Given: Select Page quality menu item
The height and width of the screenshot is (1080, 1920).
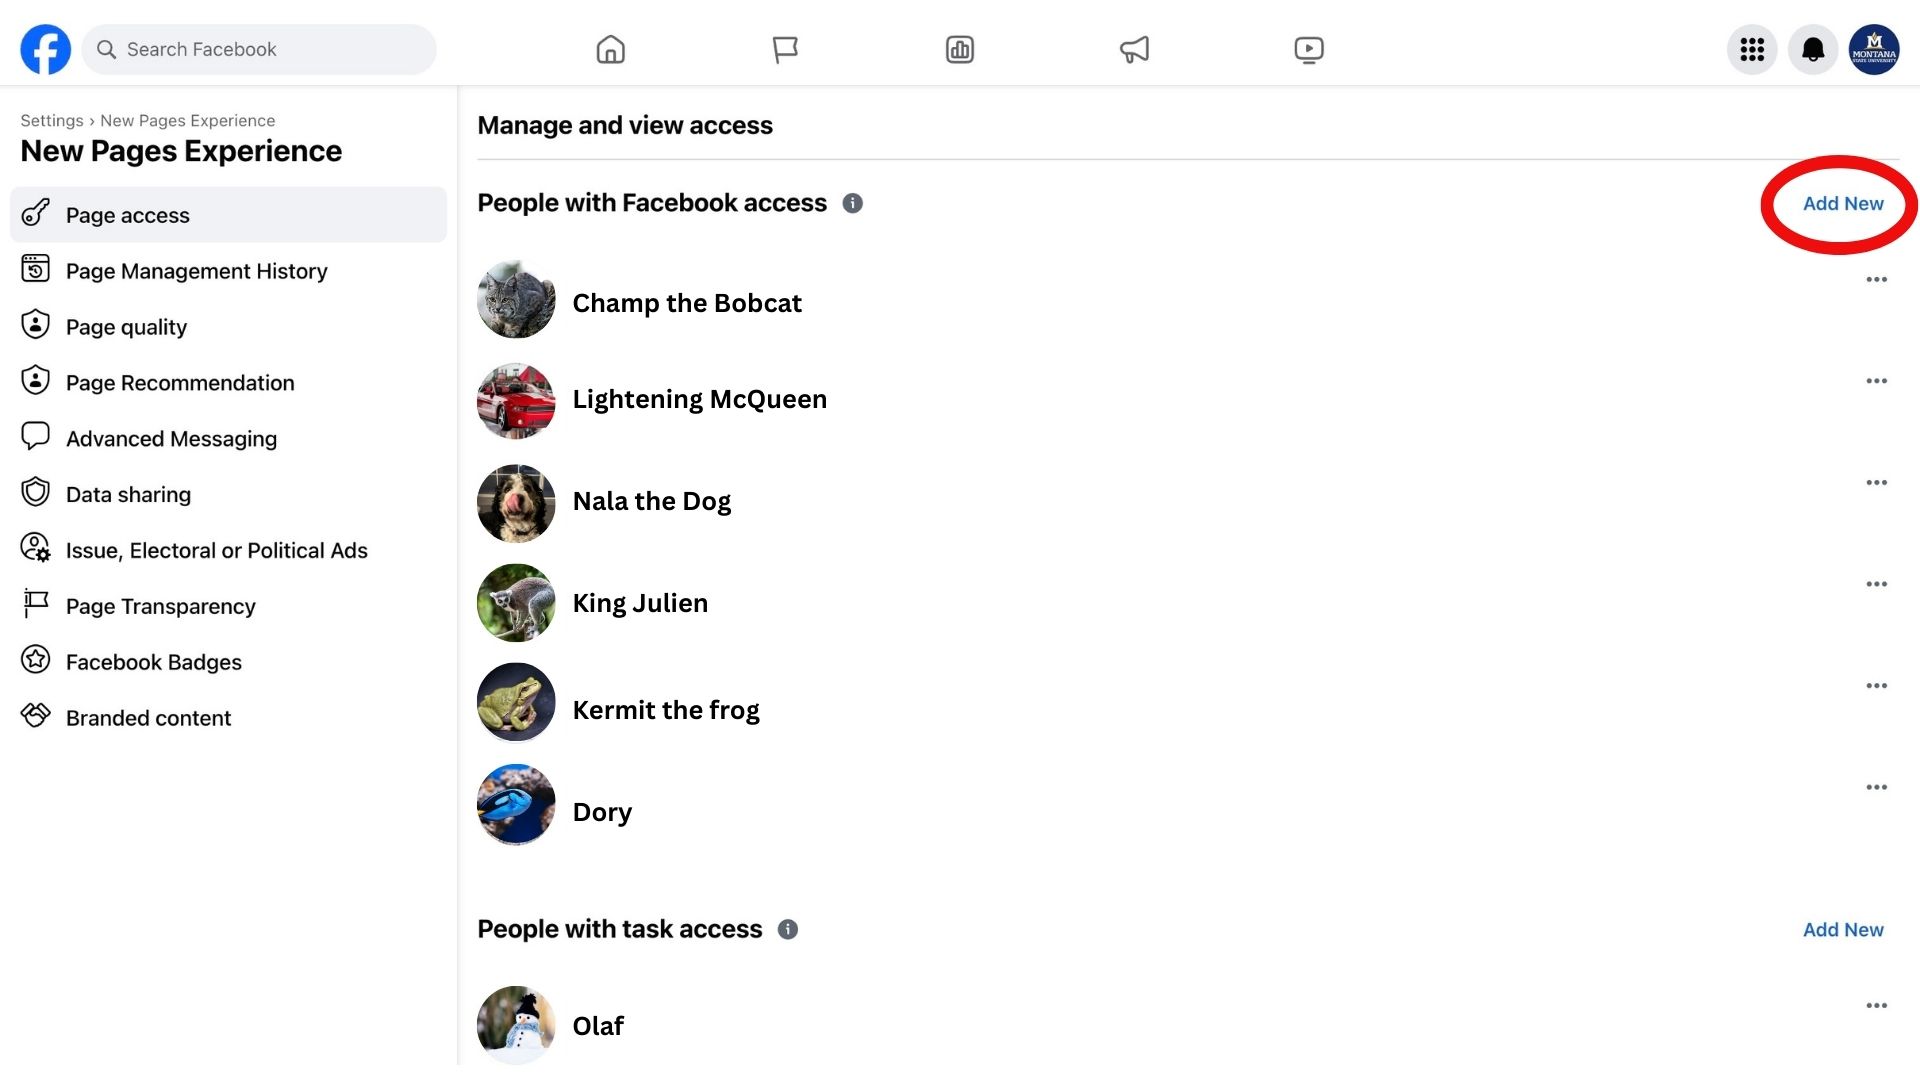Looking at the screenshot, I should coord(127,326).
